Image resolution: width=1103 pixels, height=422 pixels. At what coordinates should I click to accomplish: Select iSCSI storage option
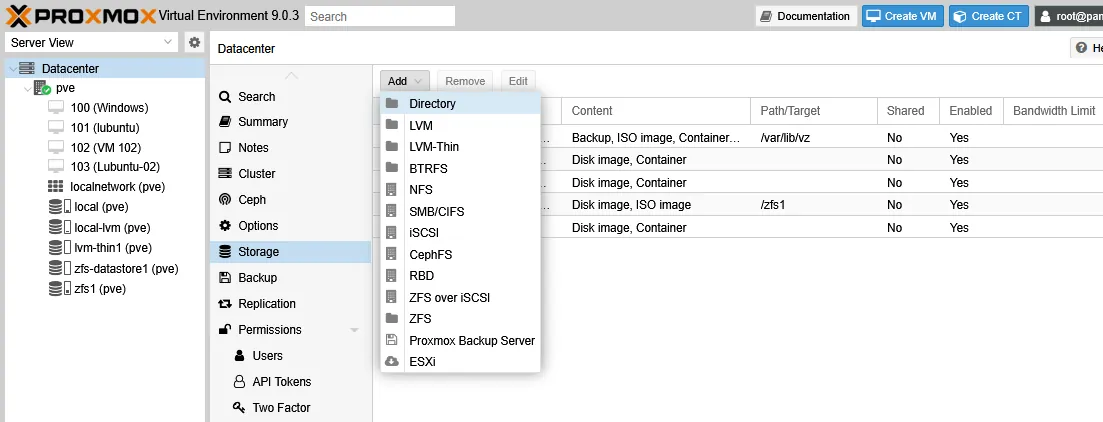pyautogui.click(x=460, y=233)
